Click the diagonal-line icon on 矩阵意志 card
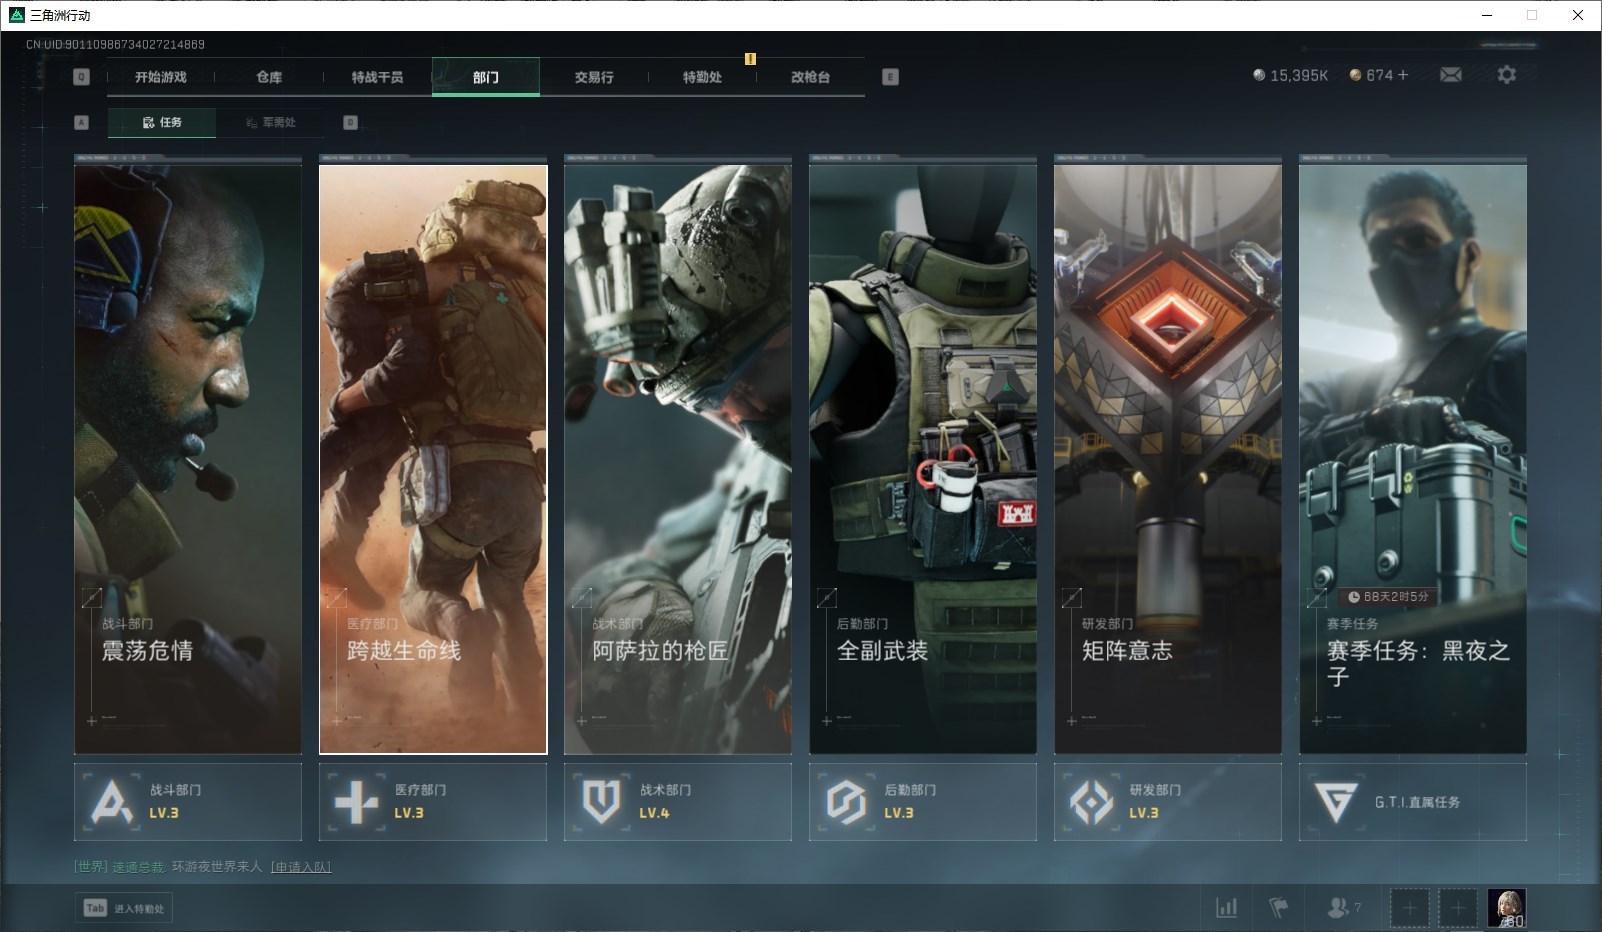 pyautogui.click(x=1071, y=598)
